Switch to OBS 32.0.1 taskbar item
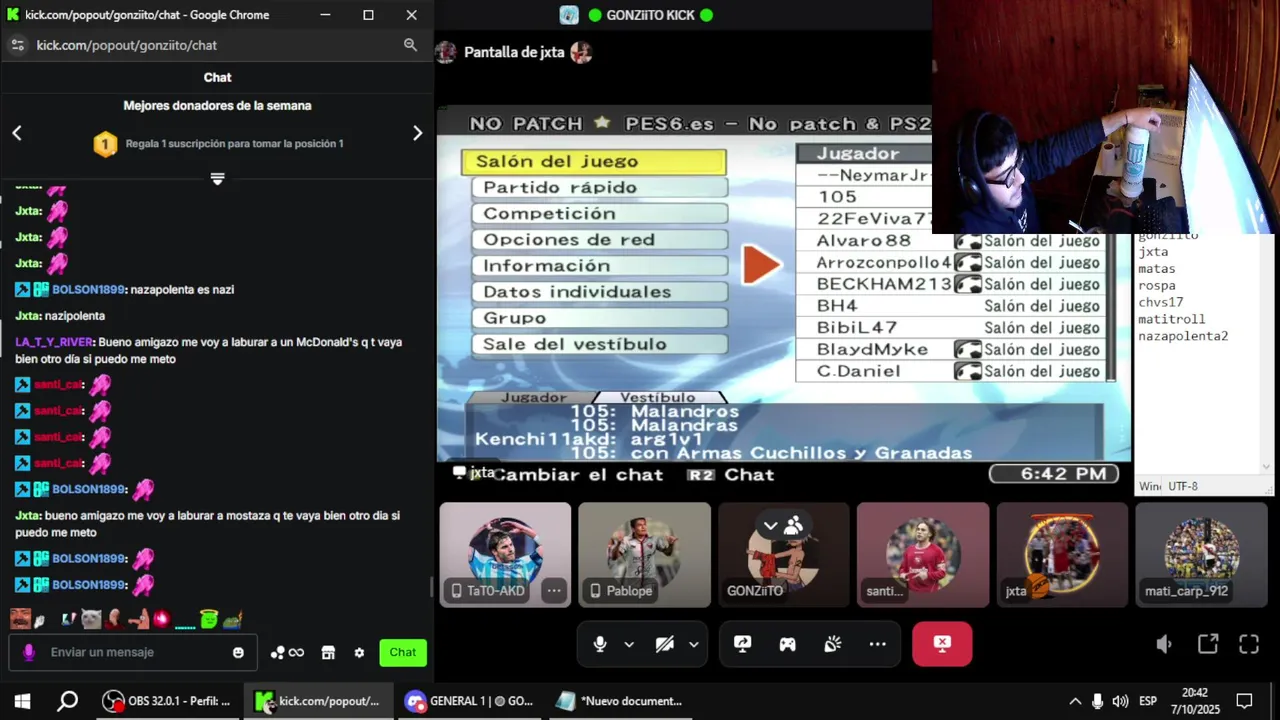Viewport: 1280px width, 720px height. point(168,701)
